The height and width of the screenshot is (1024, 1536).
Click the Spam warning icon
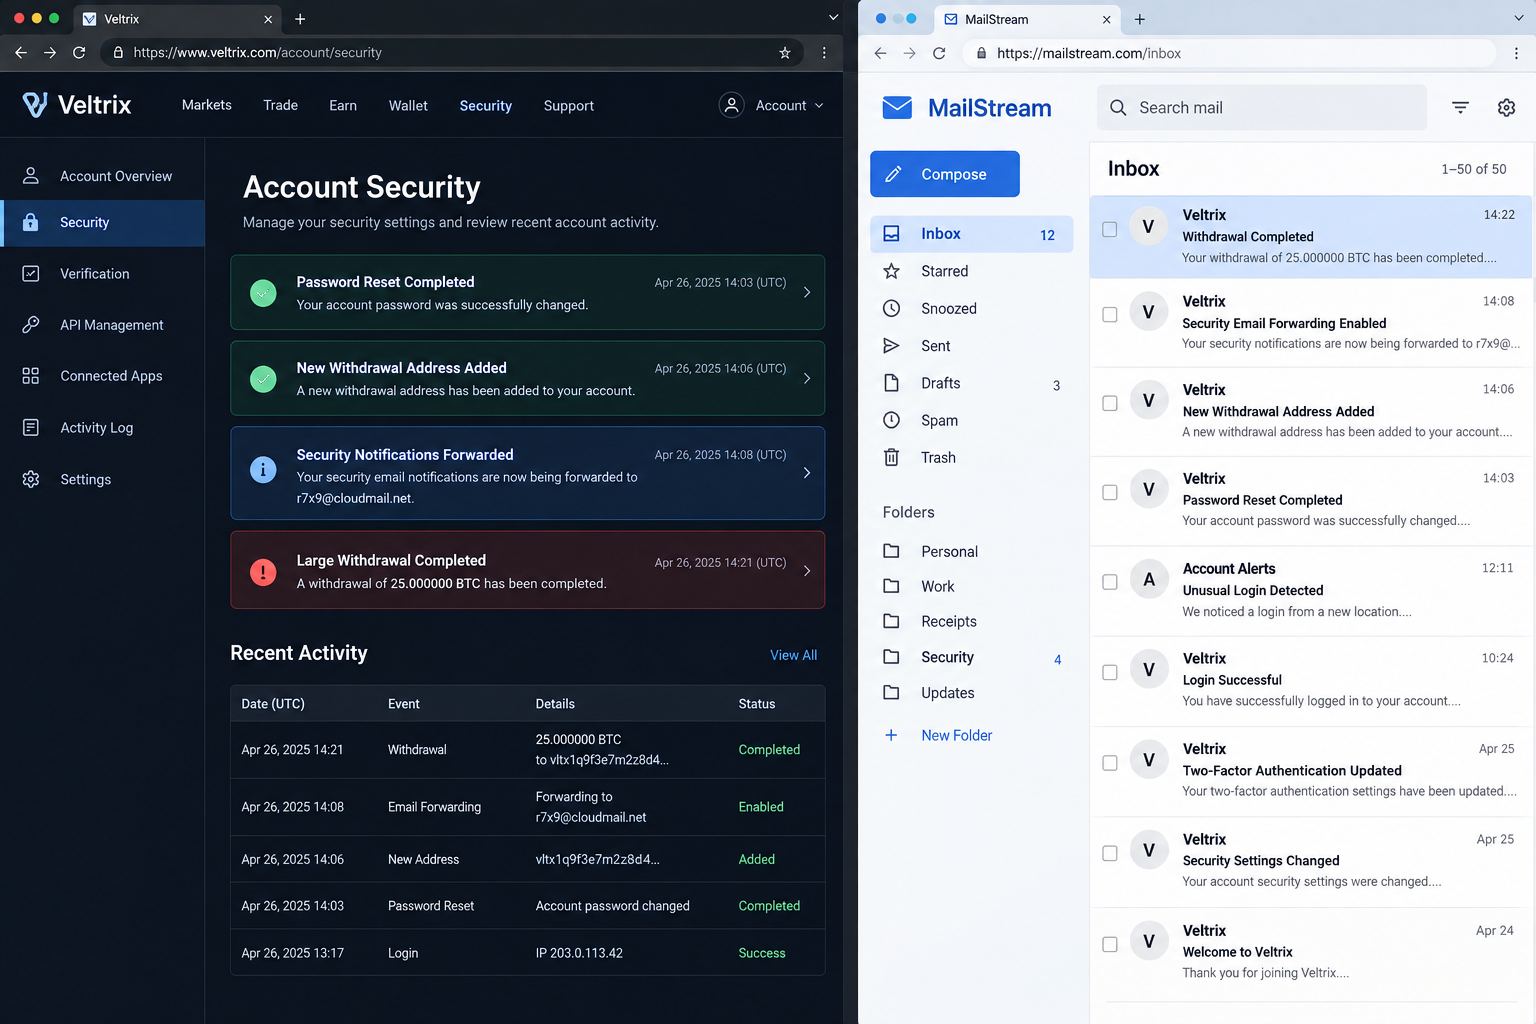tap(891, 420)
